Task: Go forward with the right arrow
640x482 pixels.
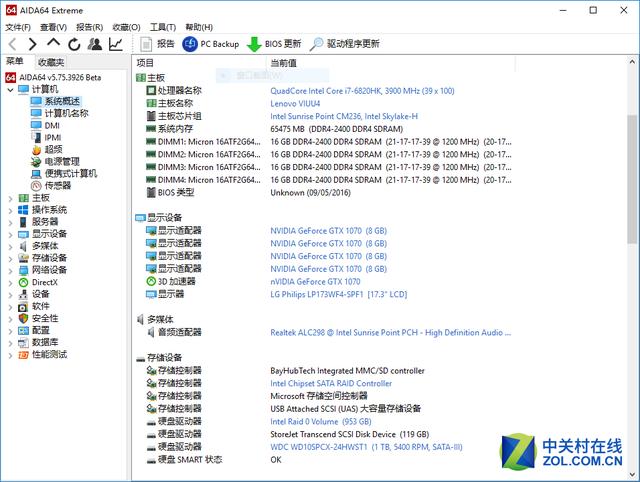Action: point(33,44)
